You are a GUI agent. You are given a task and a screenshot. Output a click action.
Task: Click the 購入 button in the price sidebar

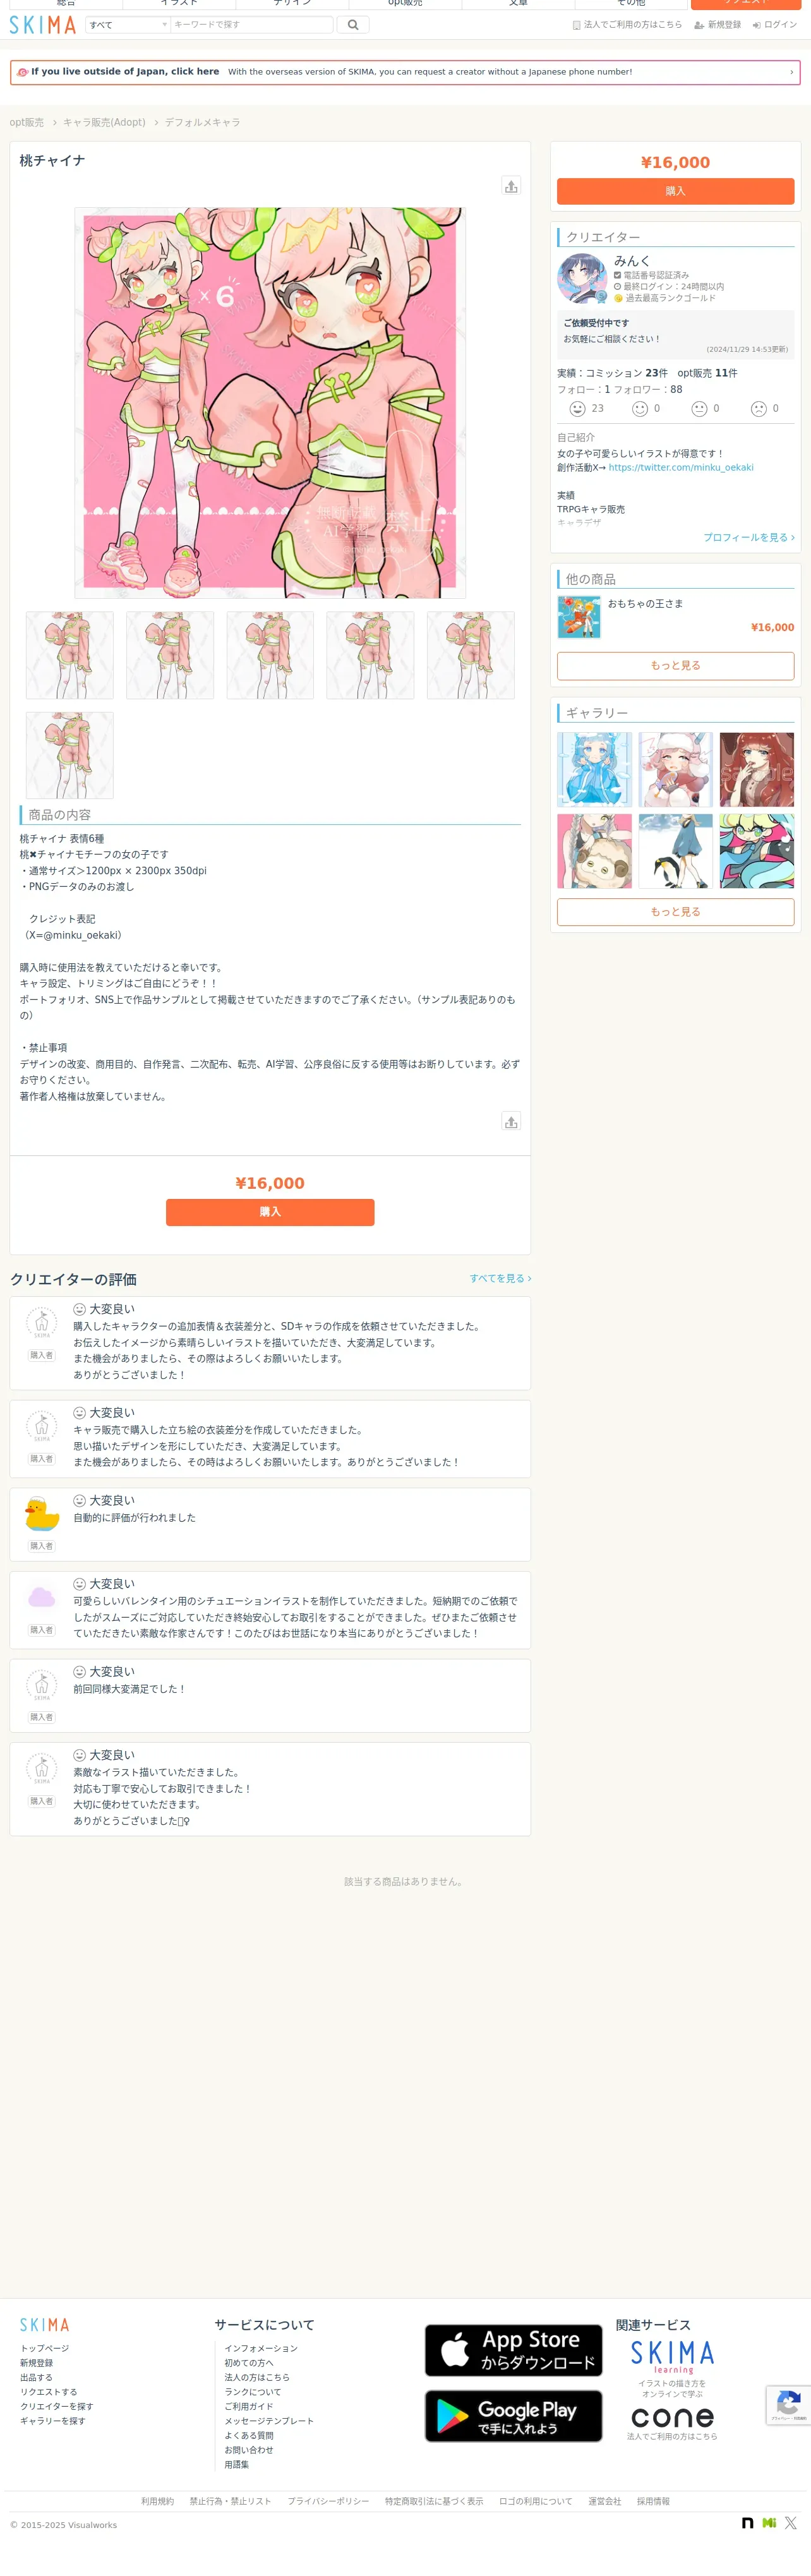click(675, 191)
